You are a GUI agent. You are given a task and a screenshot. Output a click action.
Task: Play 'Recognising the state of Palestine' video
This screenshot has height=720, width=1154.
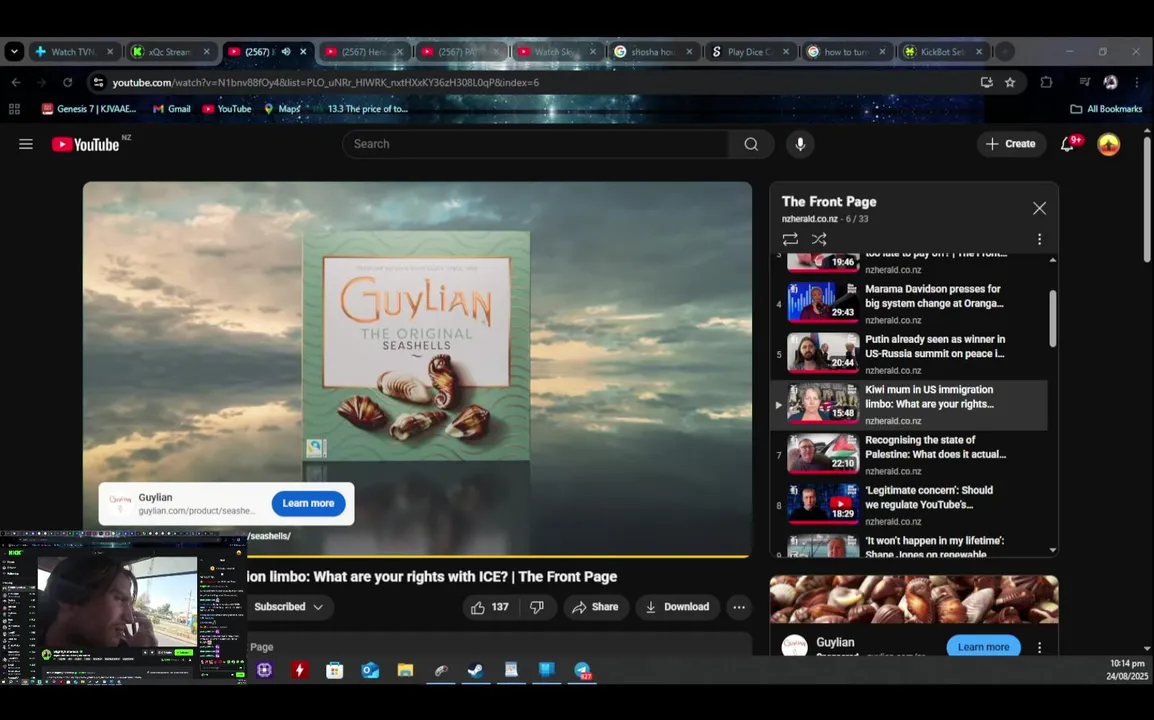point(909,455)
